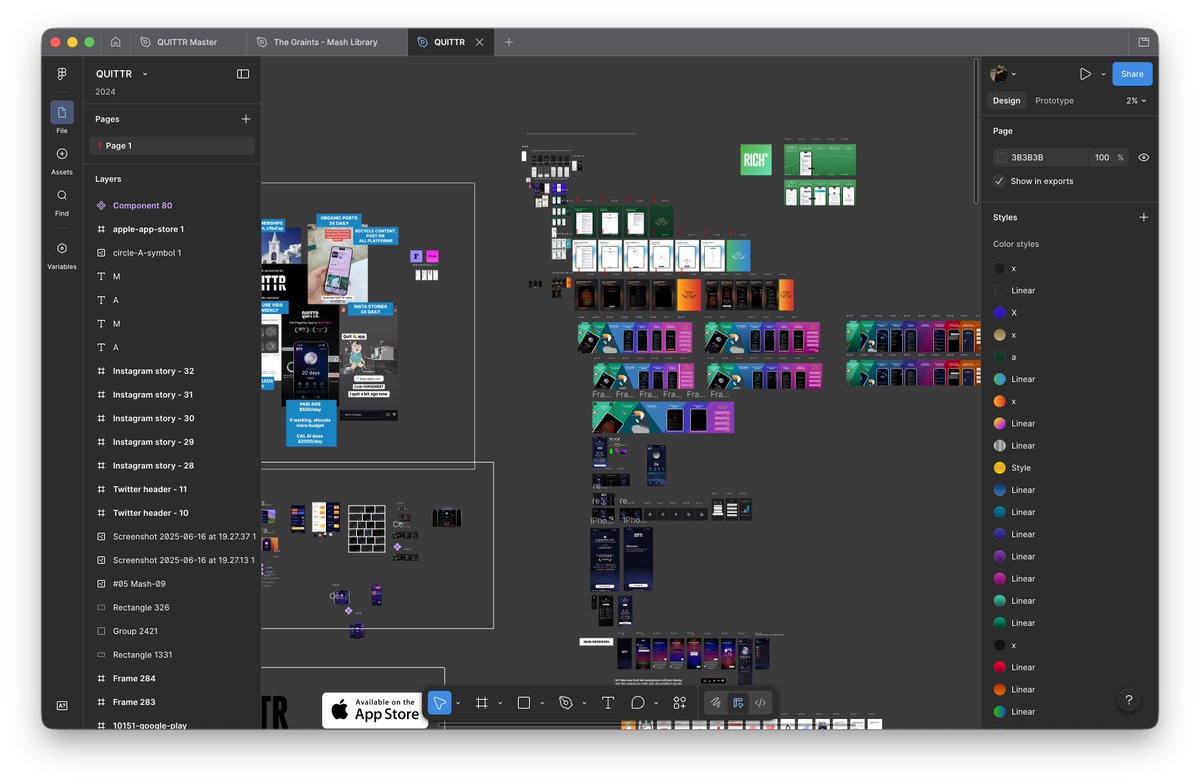Image resolution: width=1200 pixels, height=784 pixels.
Task: Select the Move tool in bottom toolbar
Action: (x=439, y=703)
